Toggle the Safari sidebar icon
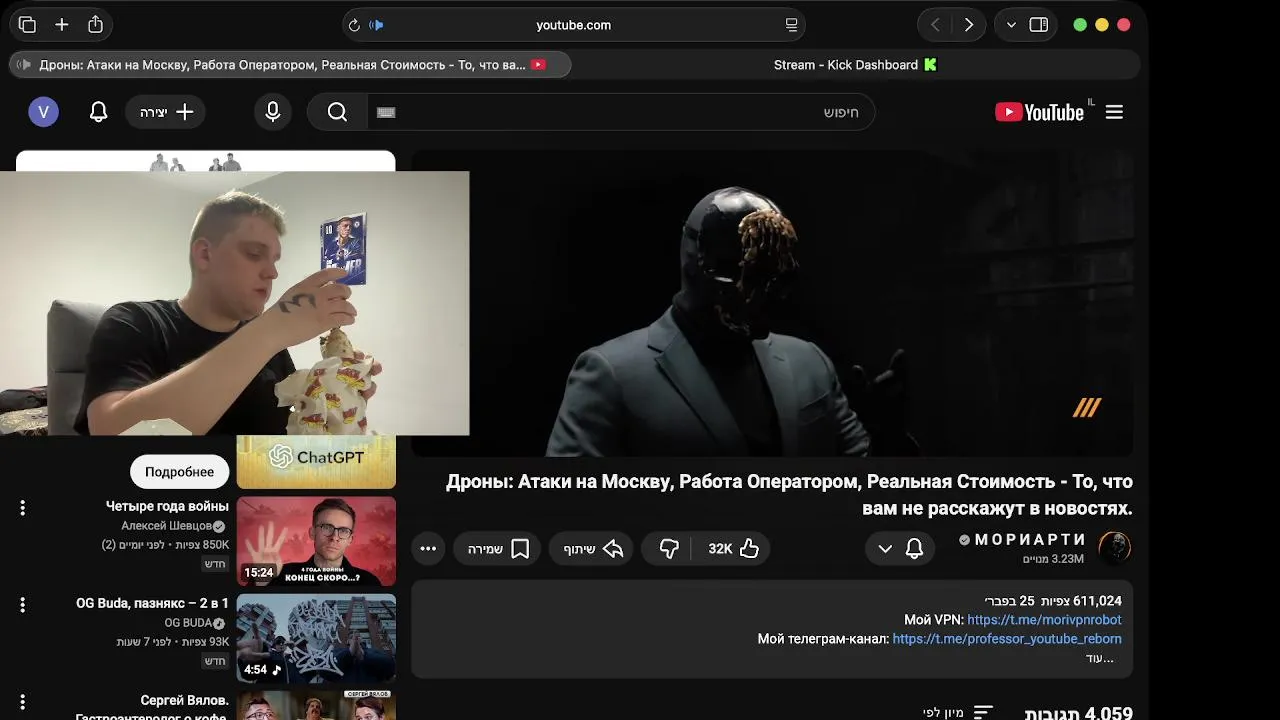The height and width of the screenshot is (720, 1280). pos(1039,25)
